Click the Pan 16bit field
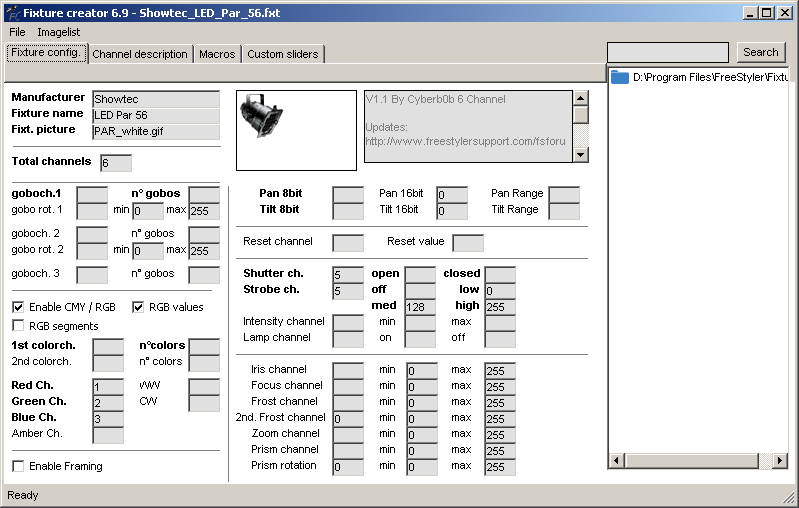Image resolution: width=799 pixels, height=508 pixels. [452, 195]
